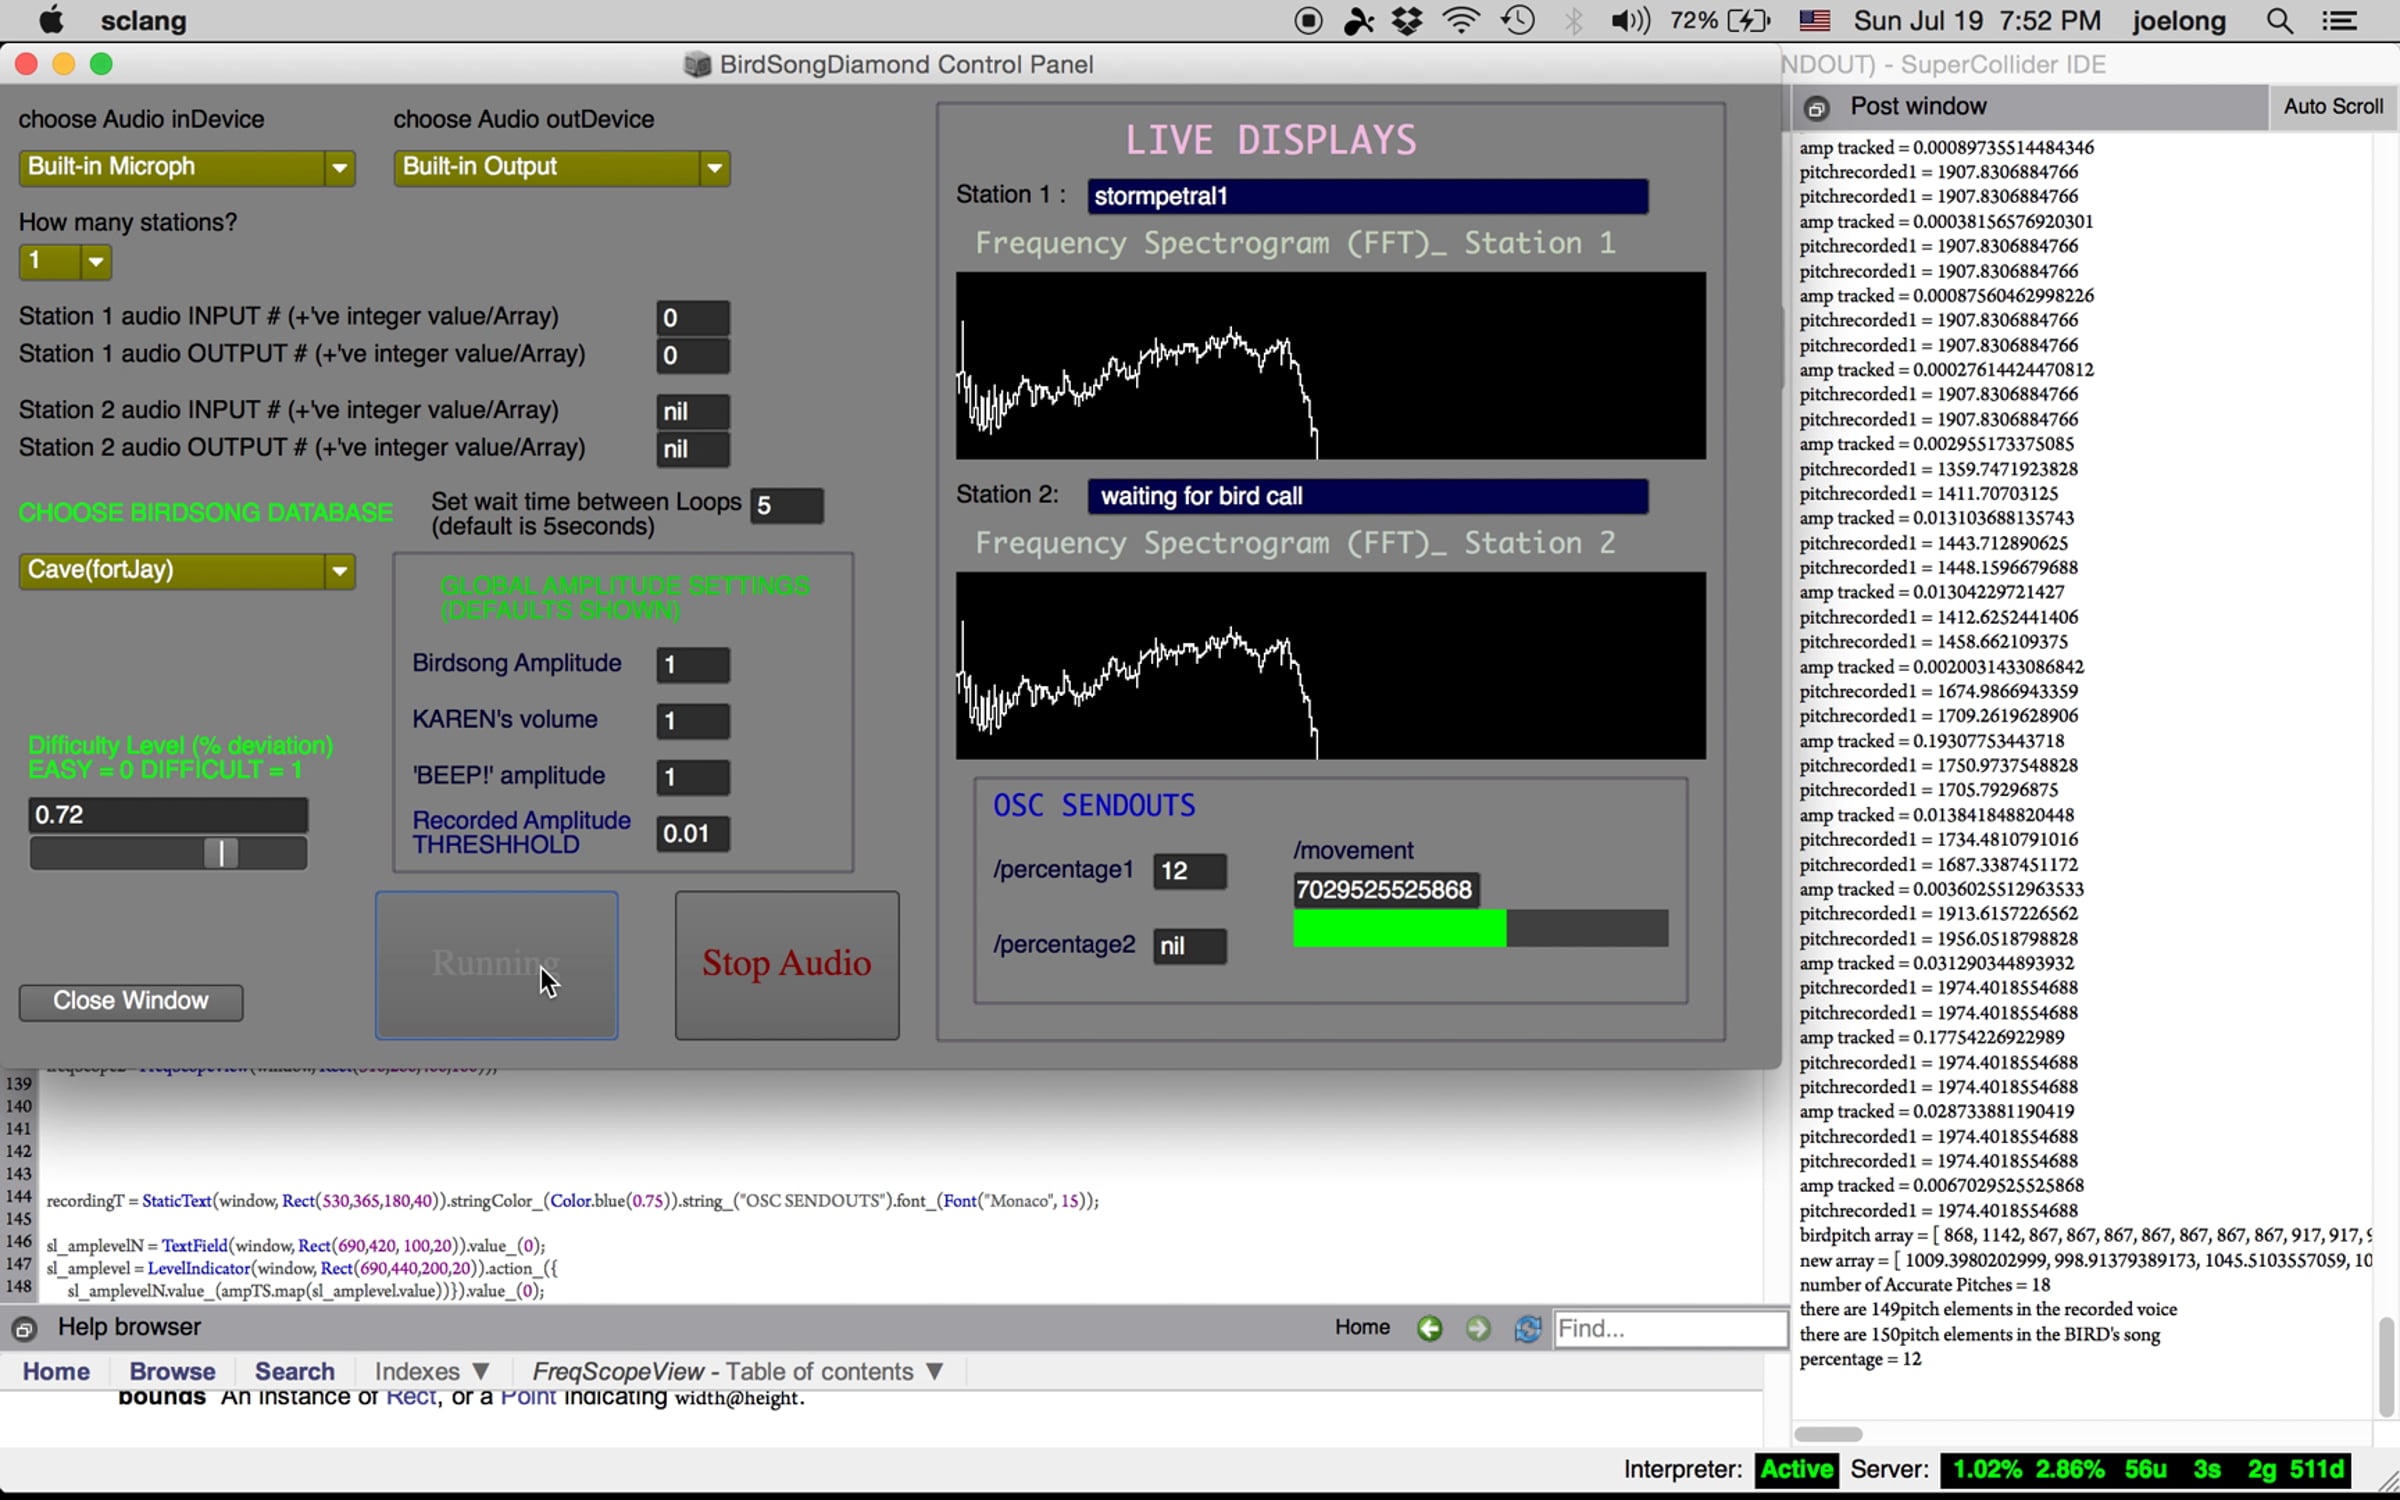Open the Audio inDevice dropdown
Image resolution: width=2400 pixels, height=1500 pixels.
[187, 167]
